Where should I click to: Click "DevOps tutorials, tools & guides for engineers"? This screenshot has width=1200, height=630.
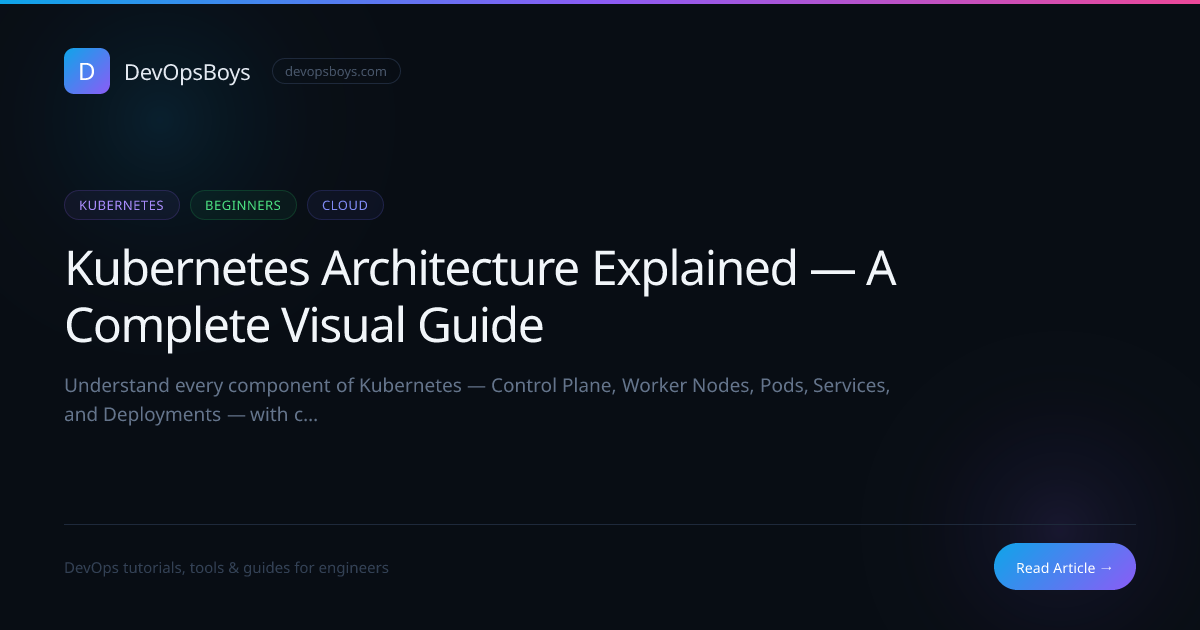tap(226, 568)
